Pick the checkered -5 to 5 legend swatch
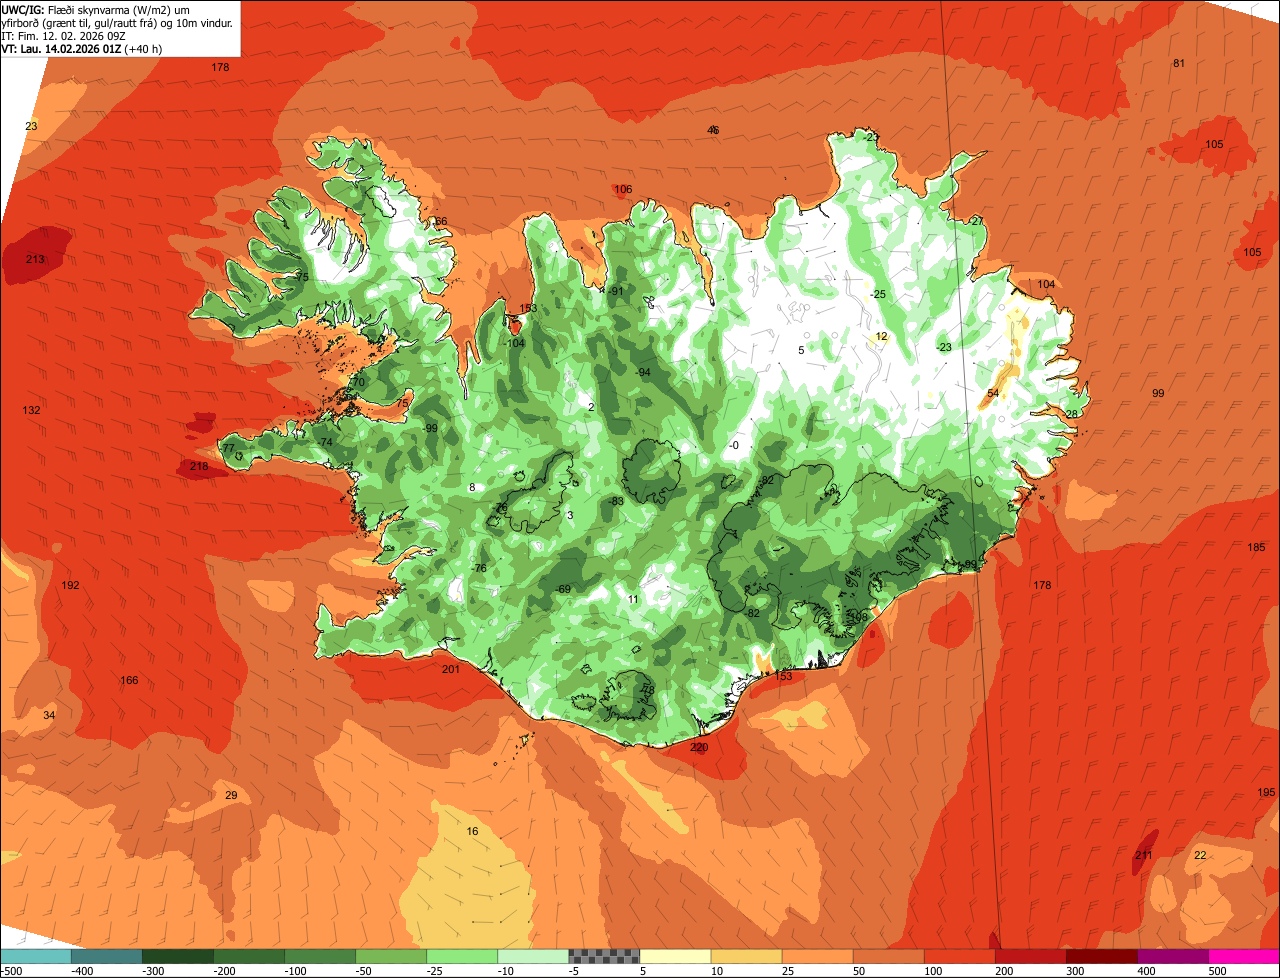 click(x=604, y=956)
